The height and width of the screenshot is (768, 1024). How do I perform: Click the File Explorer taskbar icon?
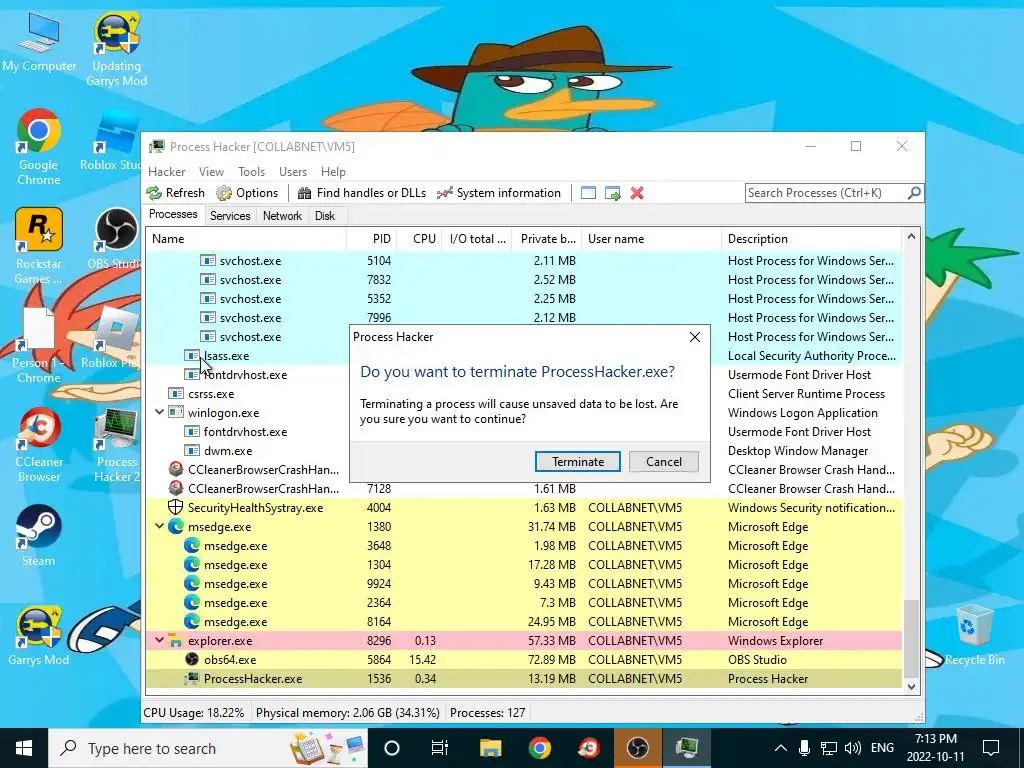(490, 748)
